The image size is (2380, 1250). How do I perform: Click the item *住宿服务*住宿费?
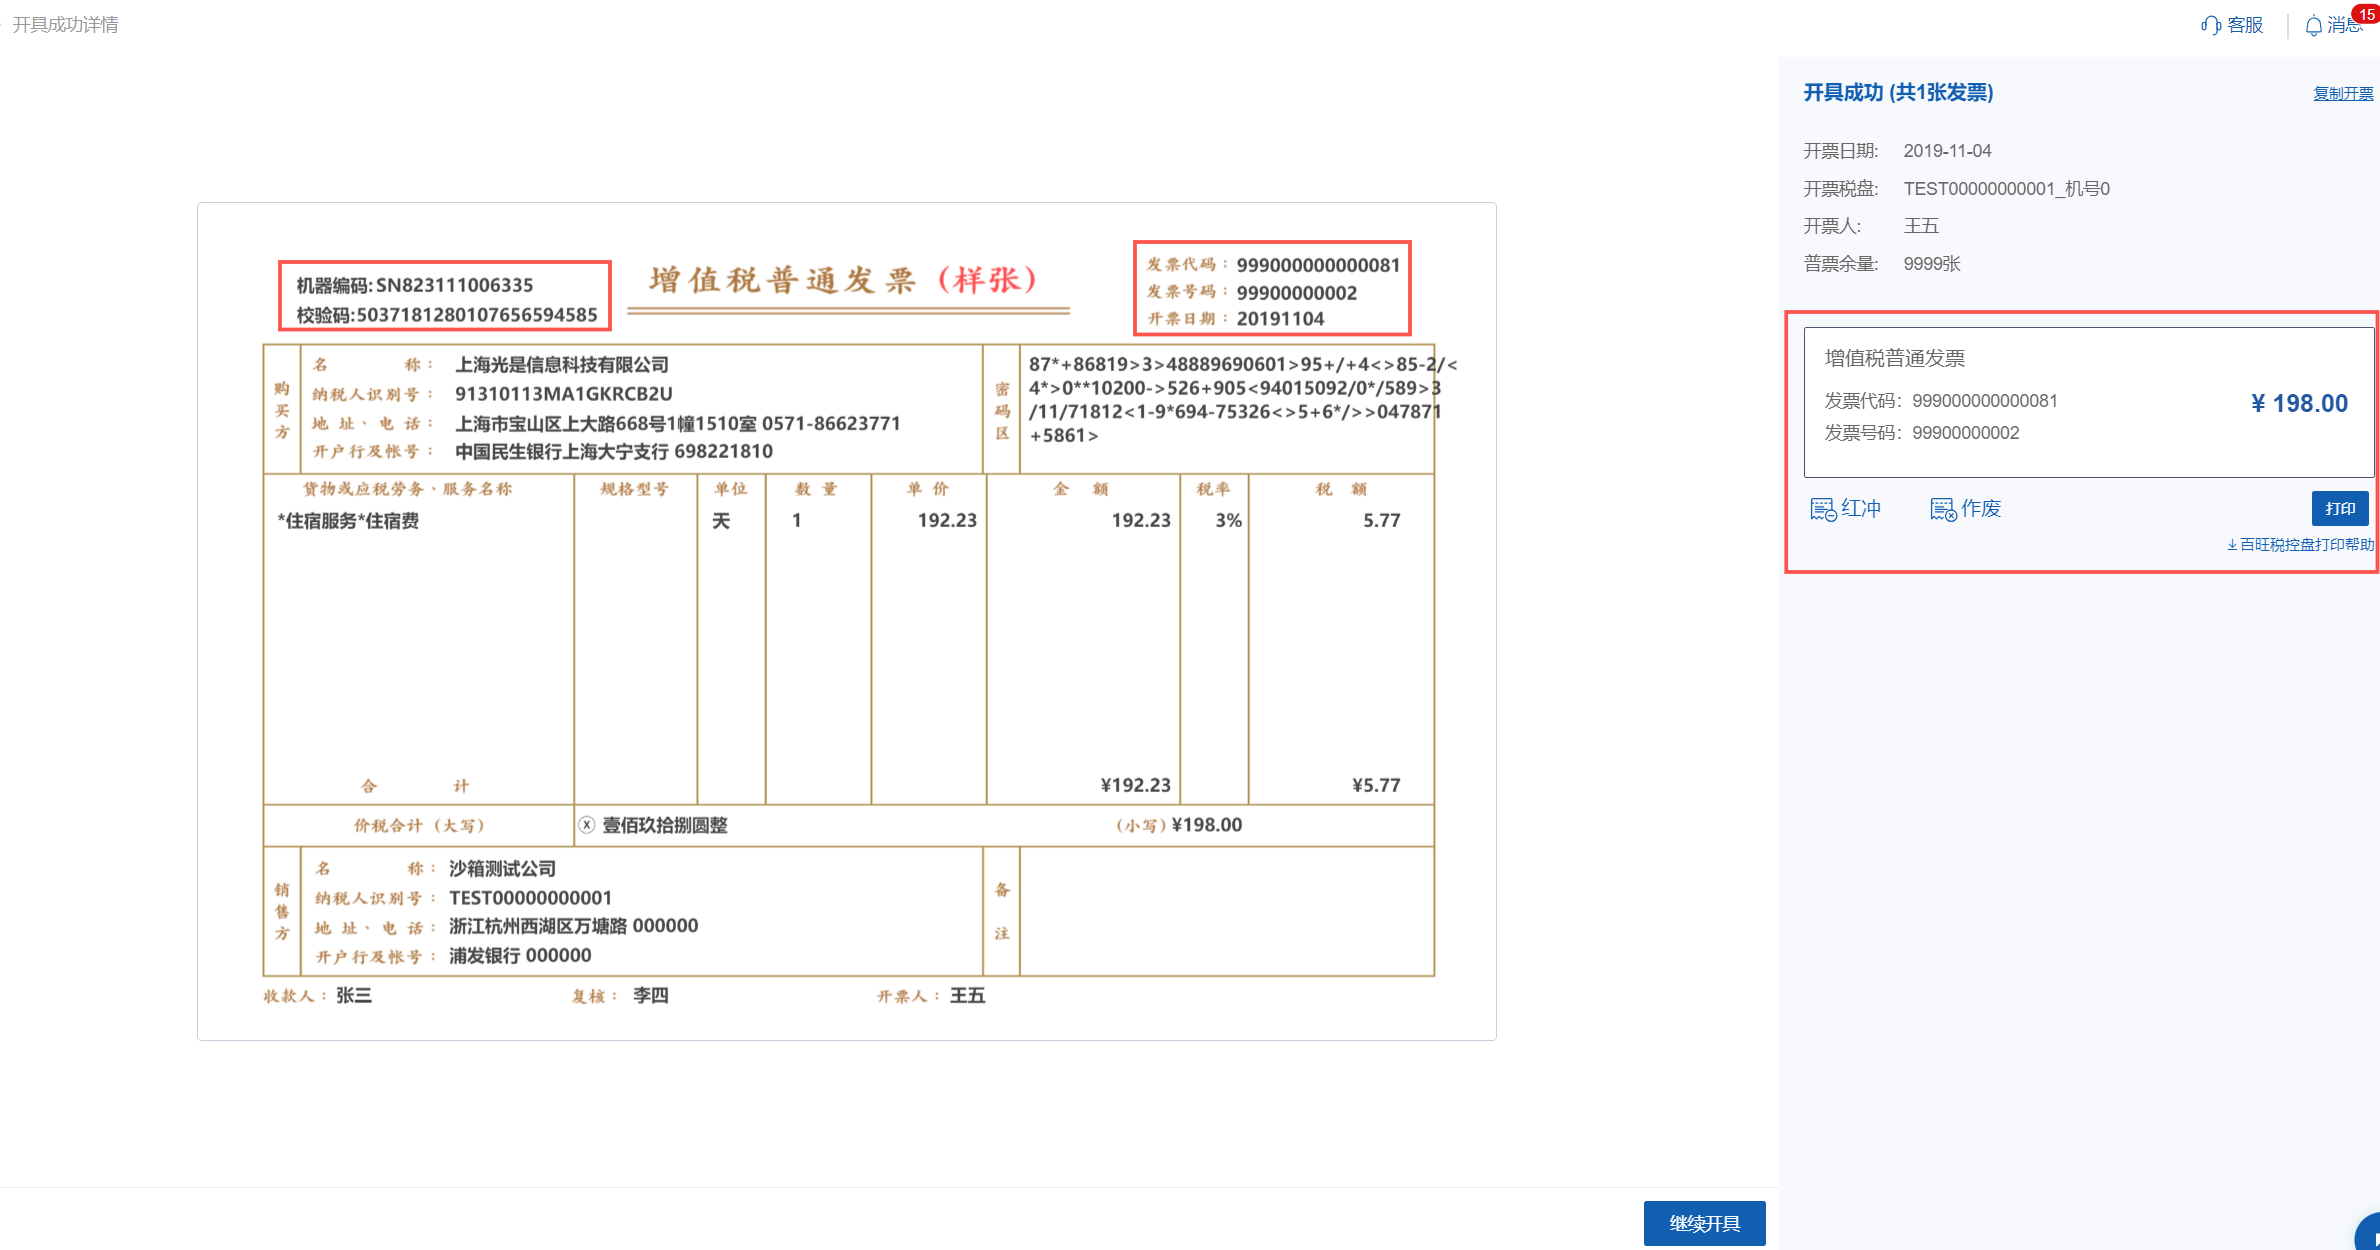[x=348, y=521]
